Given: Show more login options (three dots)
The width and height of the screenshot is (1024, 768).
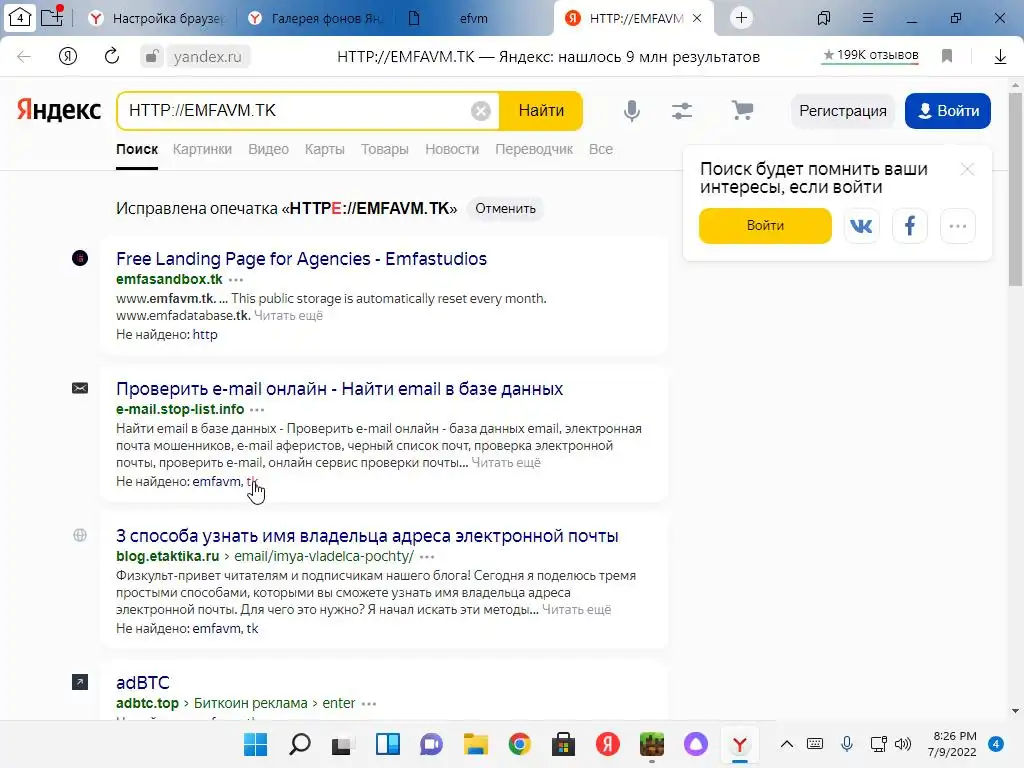Looking at the screenshot, I should click(x=957, y=226).
